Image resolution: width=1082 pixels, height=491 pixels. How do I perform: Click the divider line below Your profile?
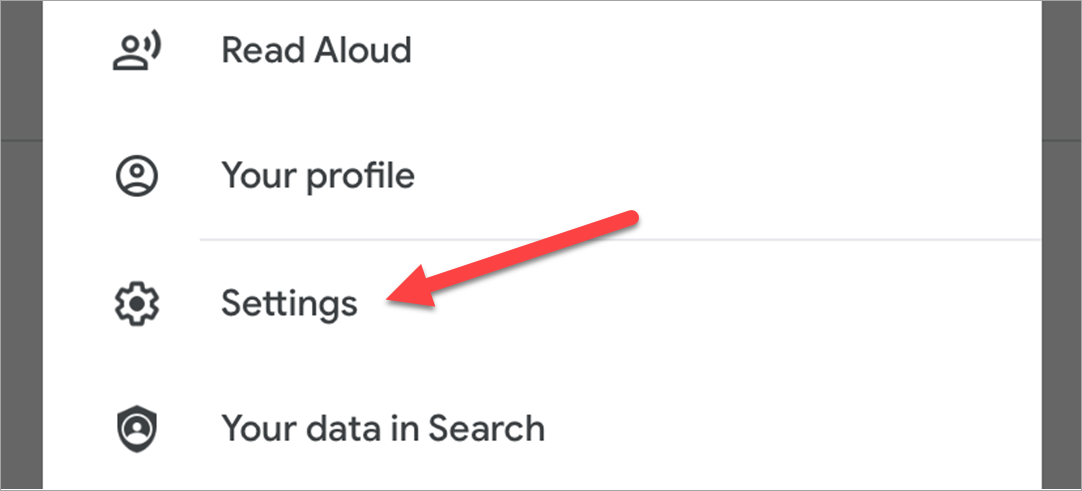[620, 240]
